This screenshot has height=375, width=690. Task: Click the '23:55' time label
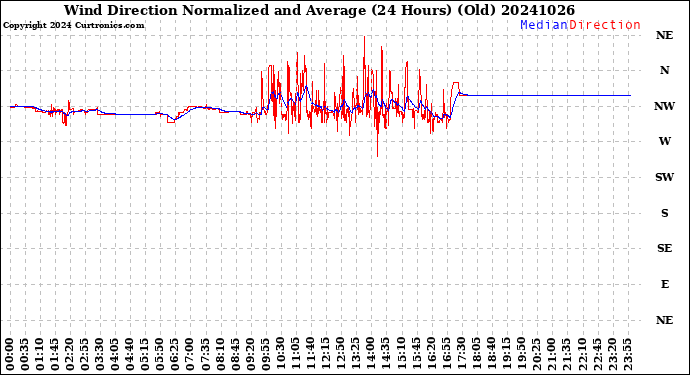(627, 354)
